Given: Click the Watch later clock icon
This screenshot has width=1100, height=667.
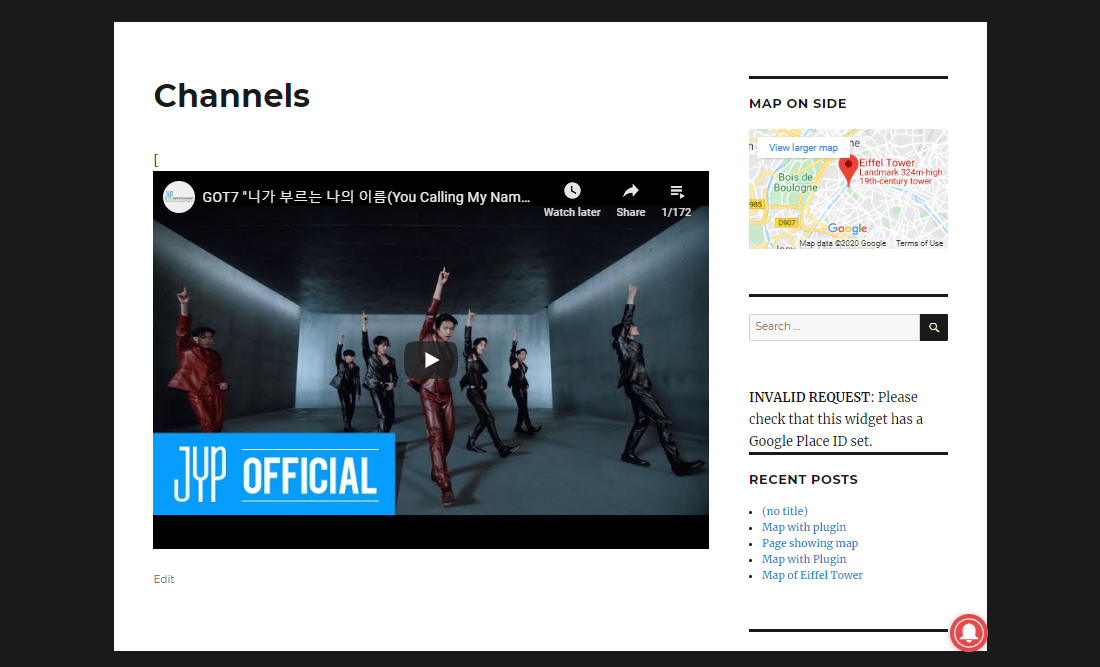Looking at the screenshot, I should point(571,190).
